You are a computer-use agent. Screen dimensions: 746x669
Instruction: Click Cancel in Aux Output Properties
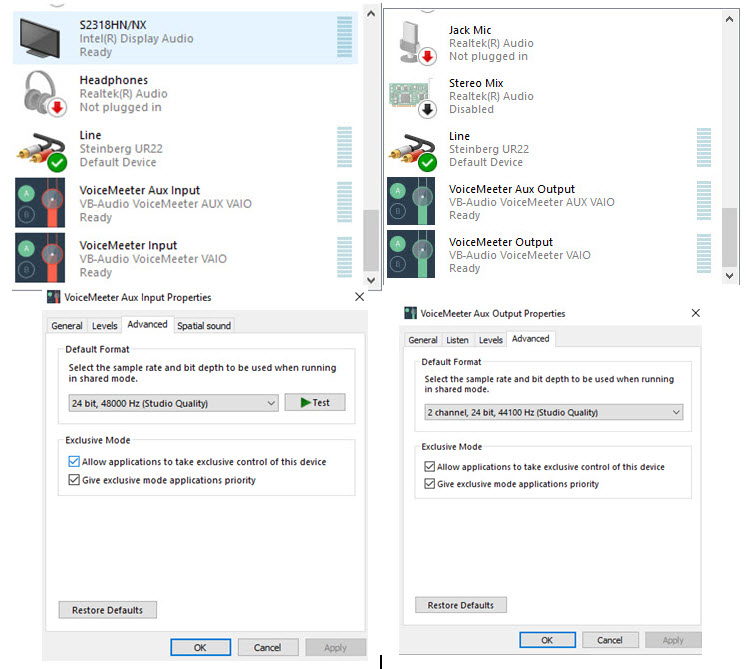tap(610, 640)
